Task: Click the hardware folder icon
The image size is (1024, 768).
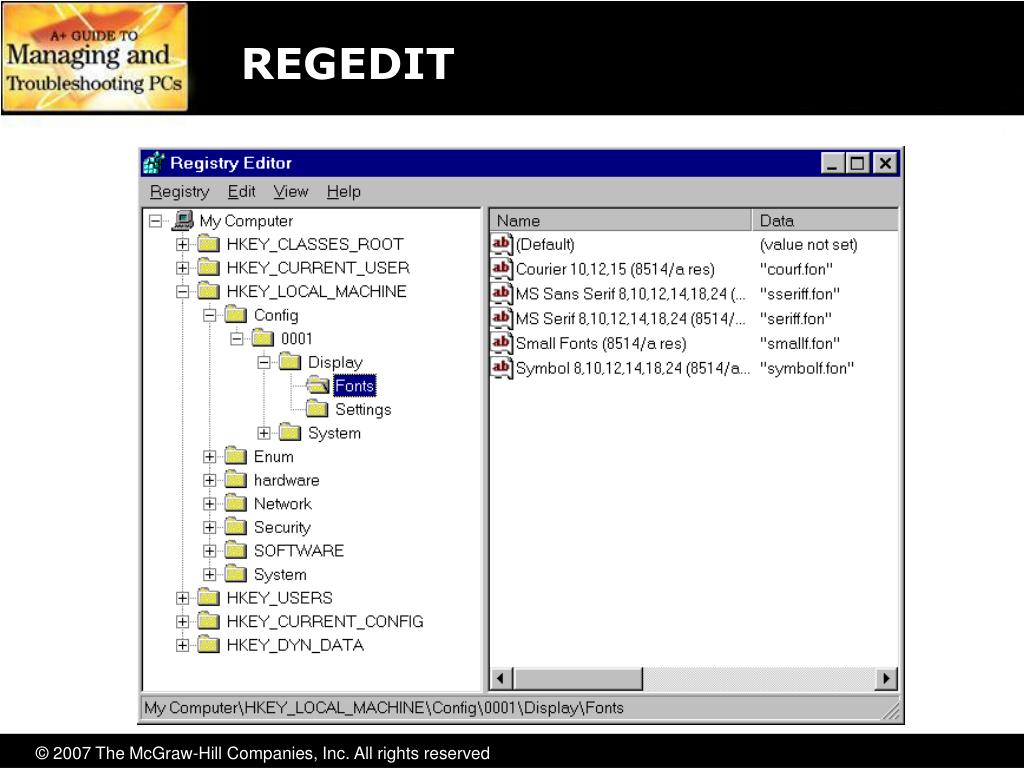Action: [x=236, y=480]
